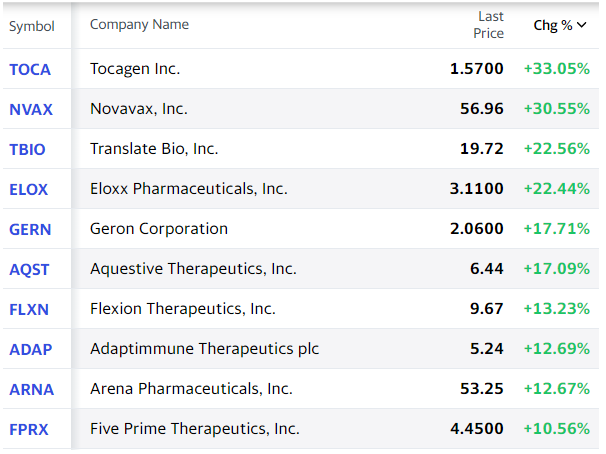Sort by the Company Name column header
This screenshot has height=454, width=606.
(x=139, y=25)
